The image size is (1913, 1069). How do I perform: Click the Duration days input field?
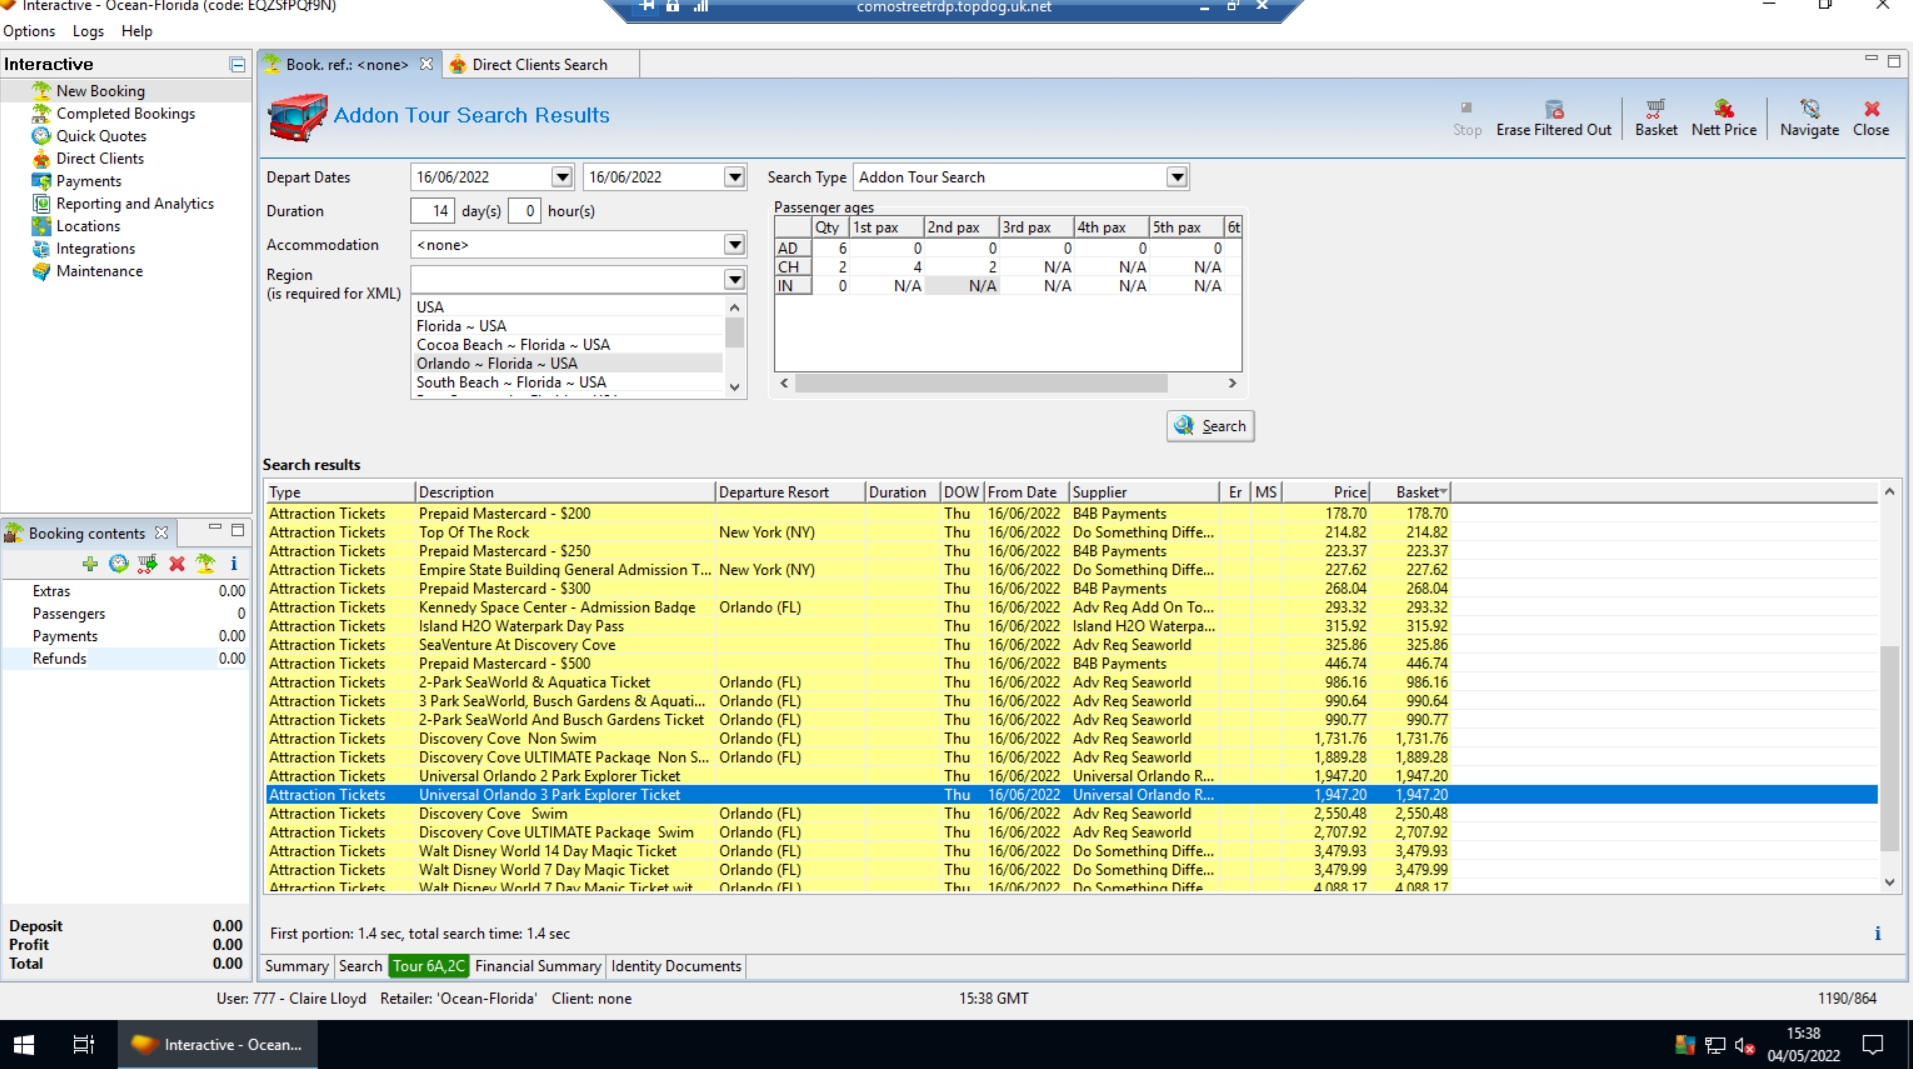(x=432, y=211)
